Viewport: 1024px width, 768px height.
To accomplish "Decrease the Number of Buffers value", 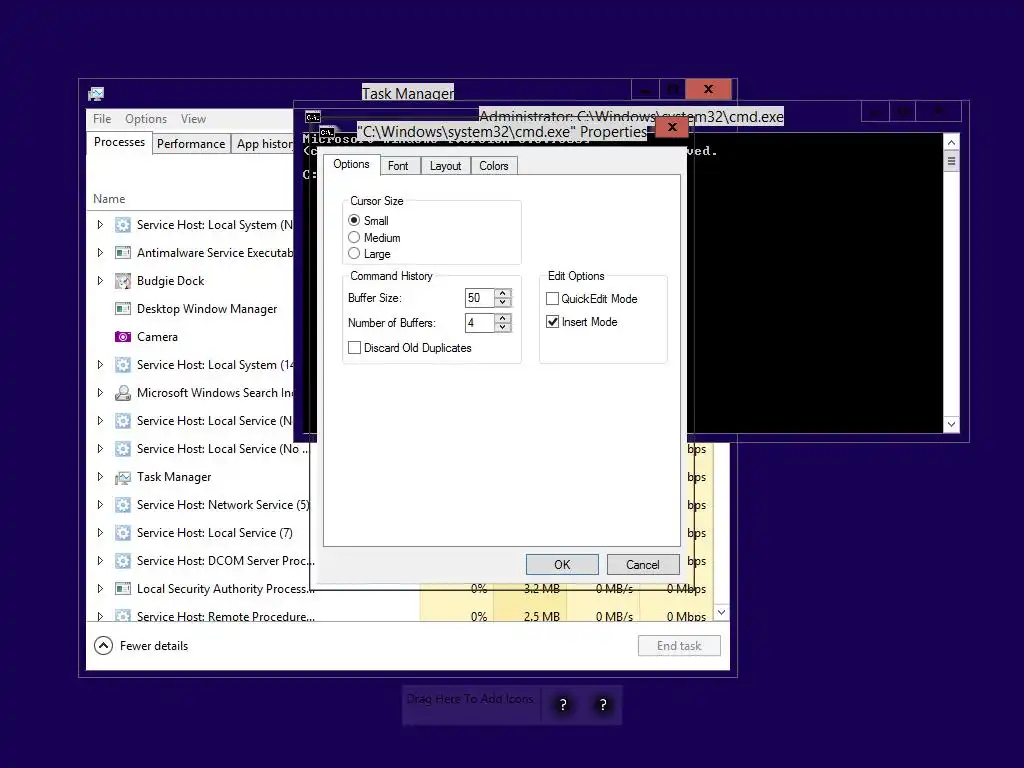I will tap(502, 327).
